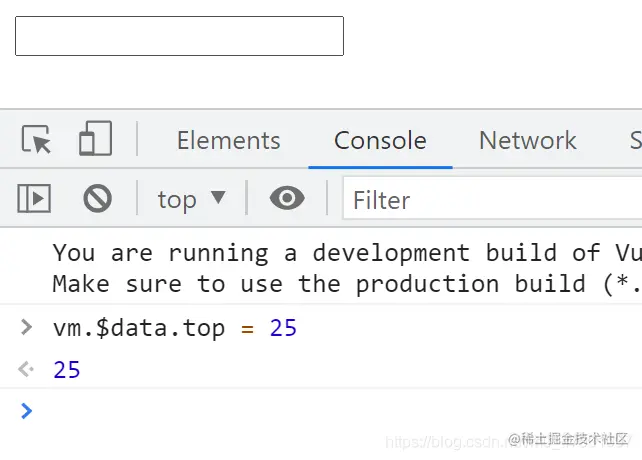Click the returned value 25 output
The height and width of the screenshot is (460, 642).
pos(67,370)
